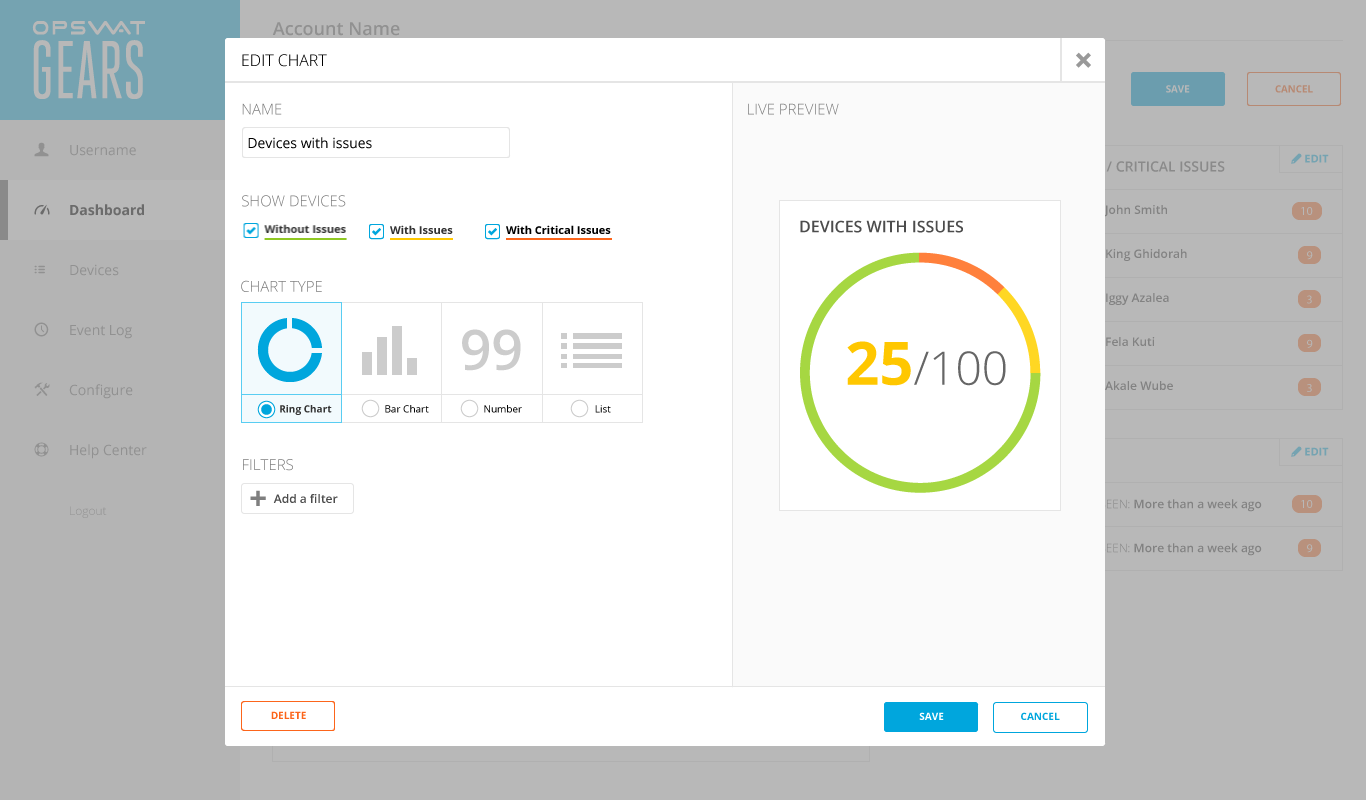Select the List icon tile

click(x=592, y=349)
